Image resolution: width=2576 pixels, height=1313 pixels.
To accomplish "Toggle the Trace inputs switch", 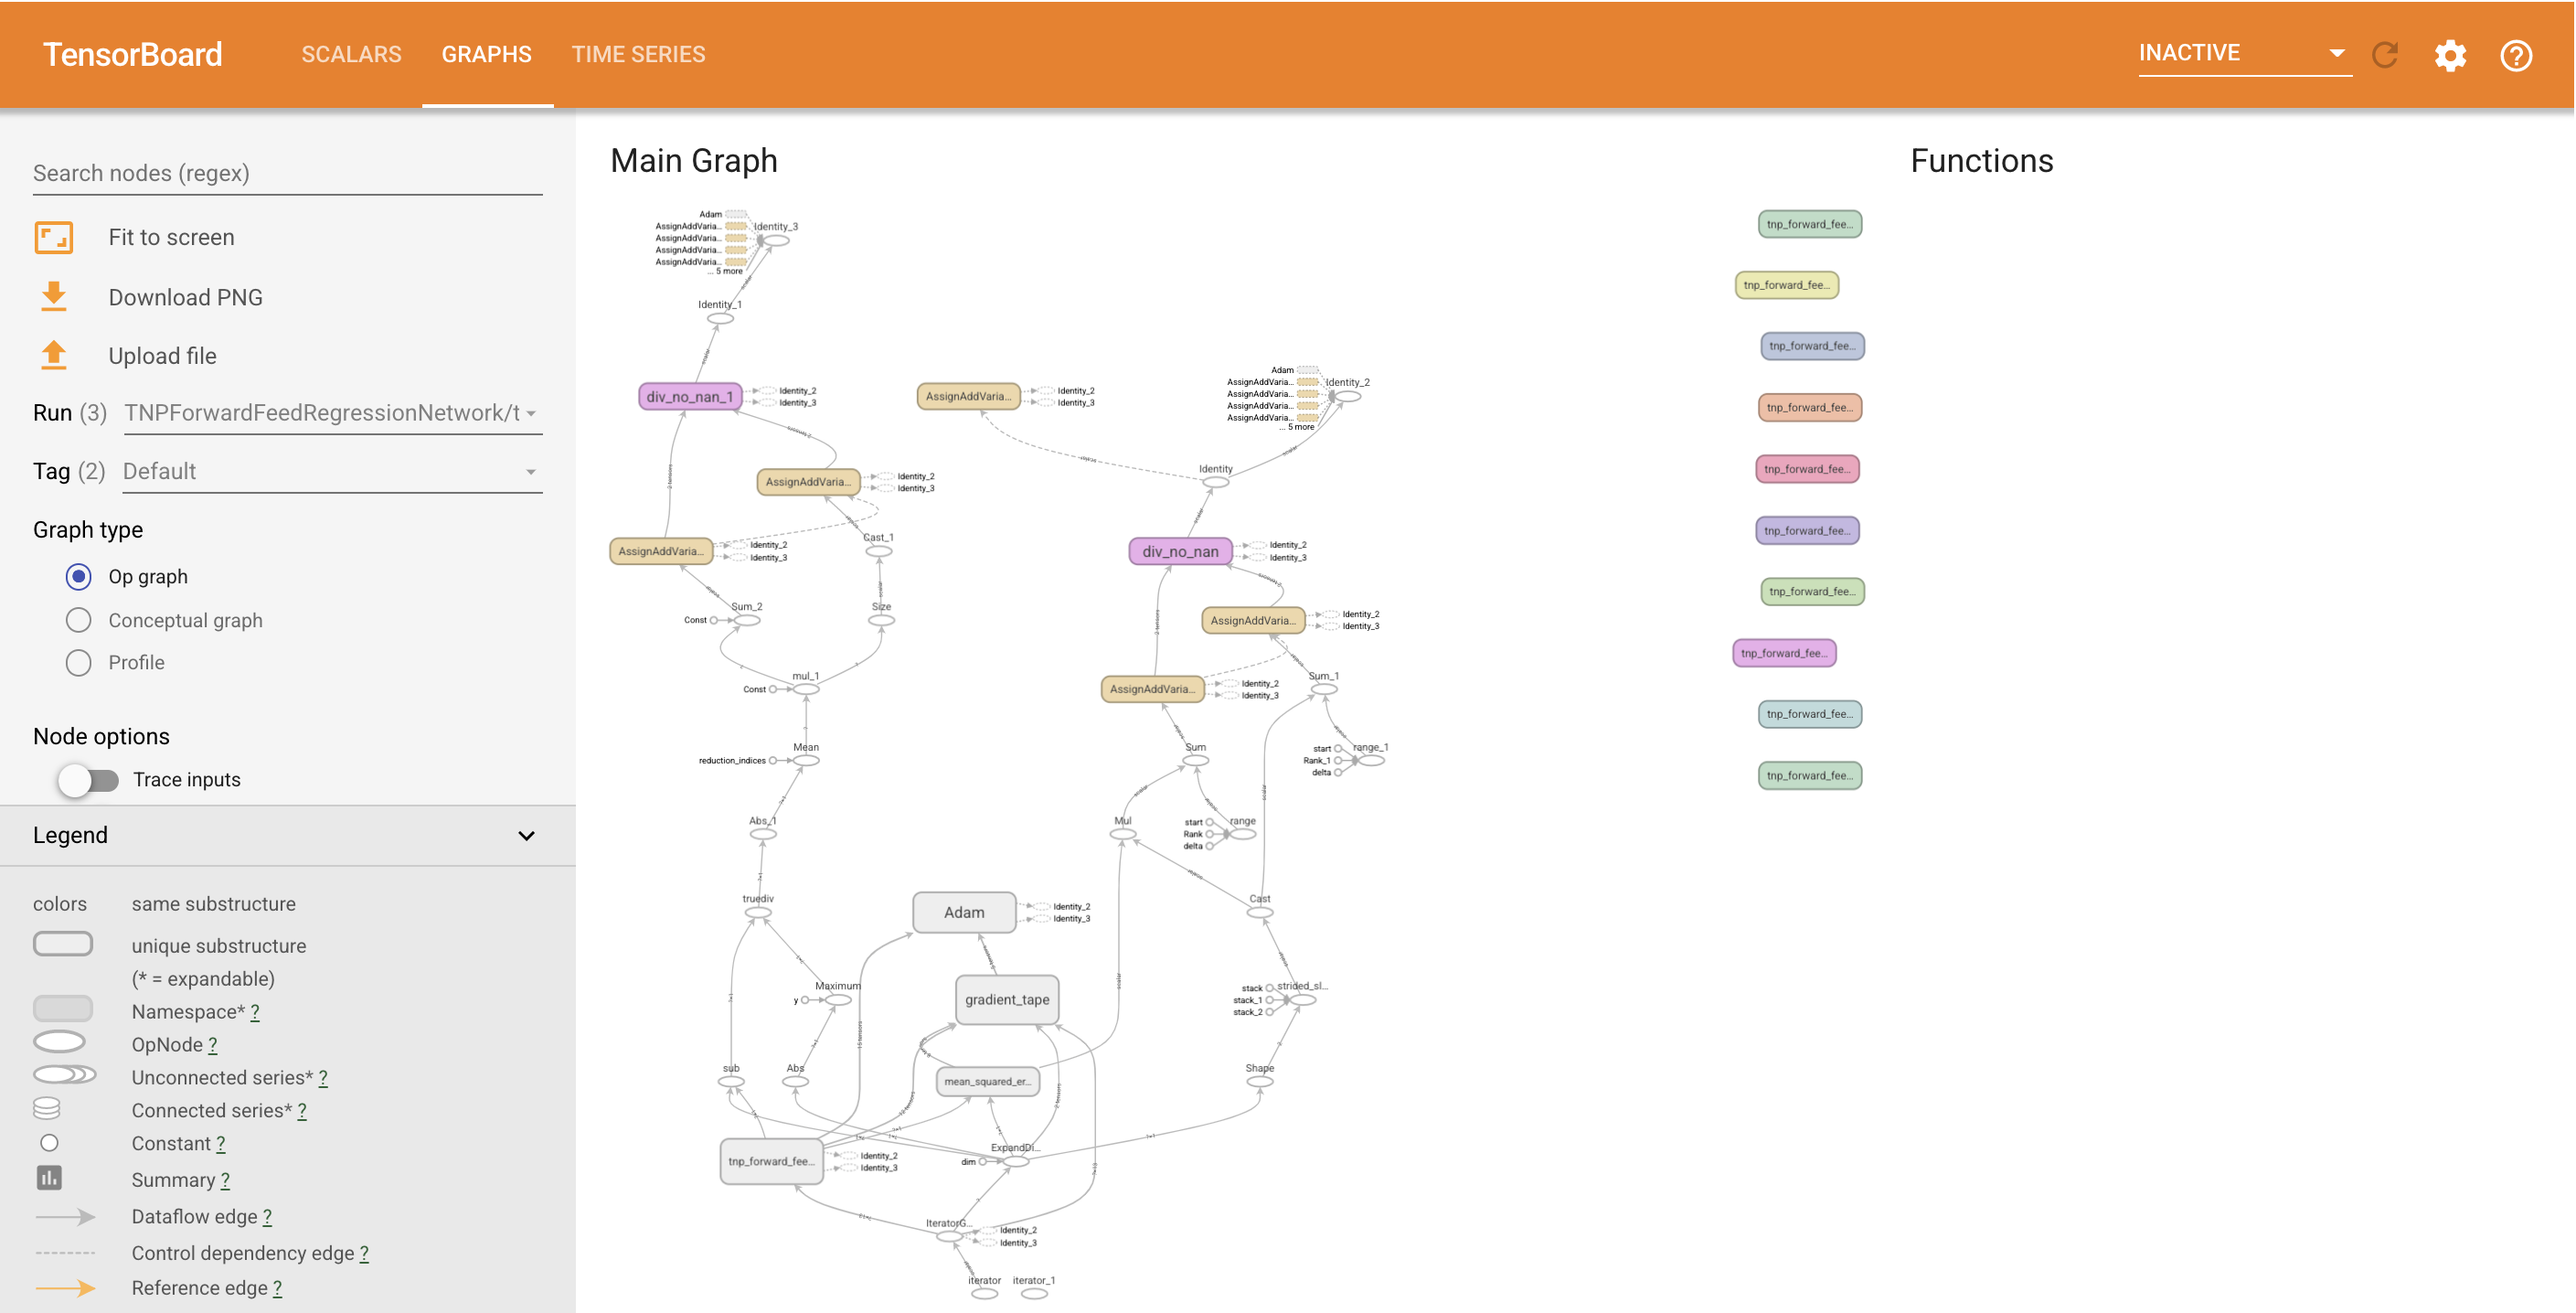I will pos(87,779).
